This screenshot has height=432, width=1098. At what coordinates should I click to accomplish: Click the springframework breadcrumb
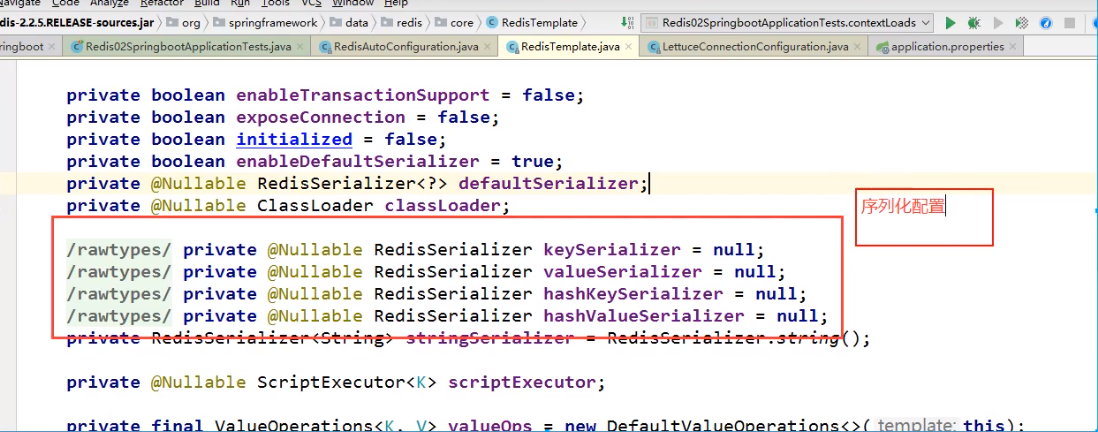[266, 22]
